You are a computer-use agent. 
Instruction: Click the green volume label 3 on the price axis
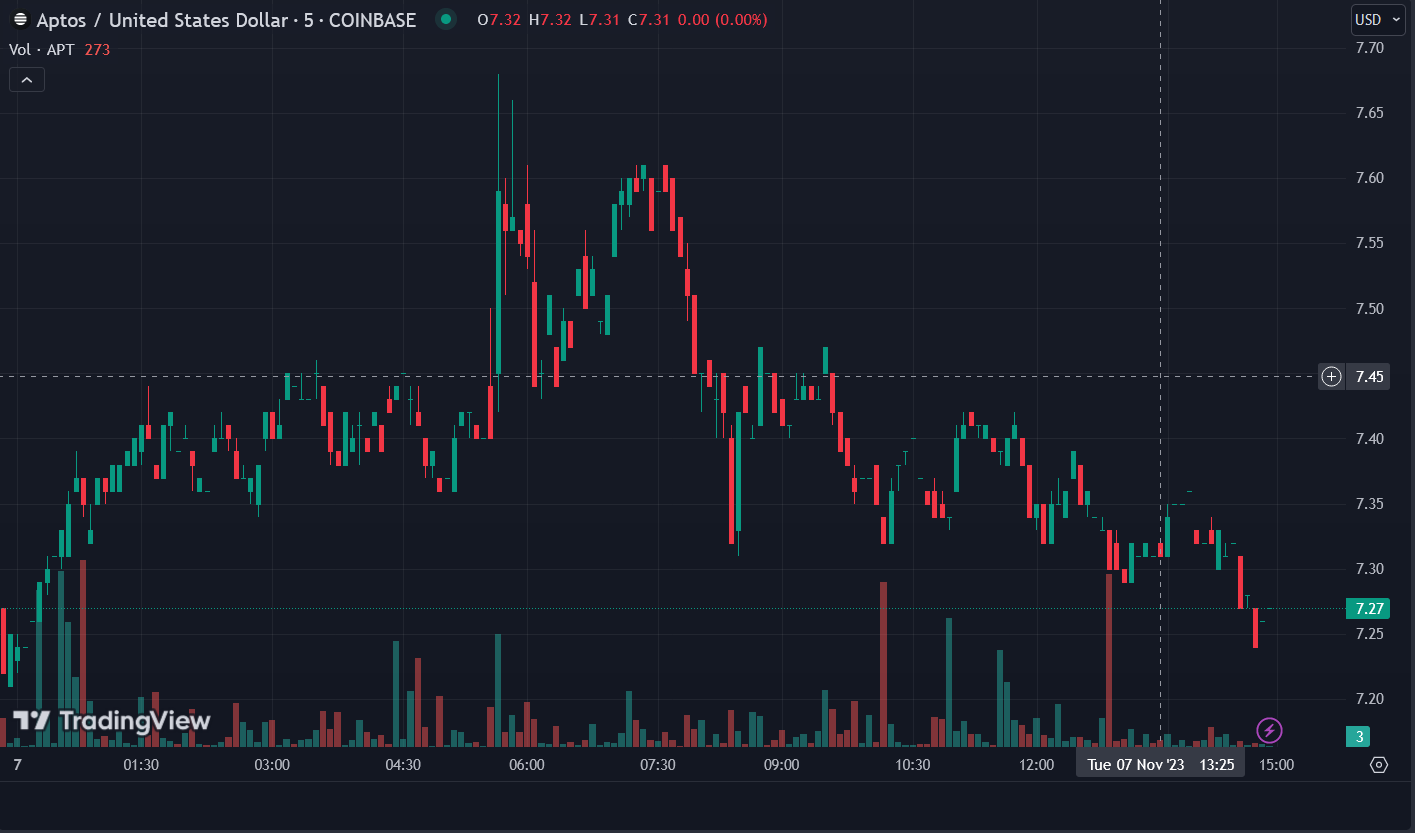[1357, 737]
